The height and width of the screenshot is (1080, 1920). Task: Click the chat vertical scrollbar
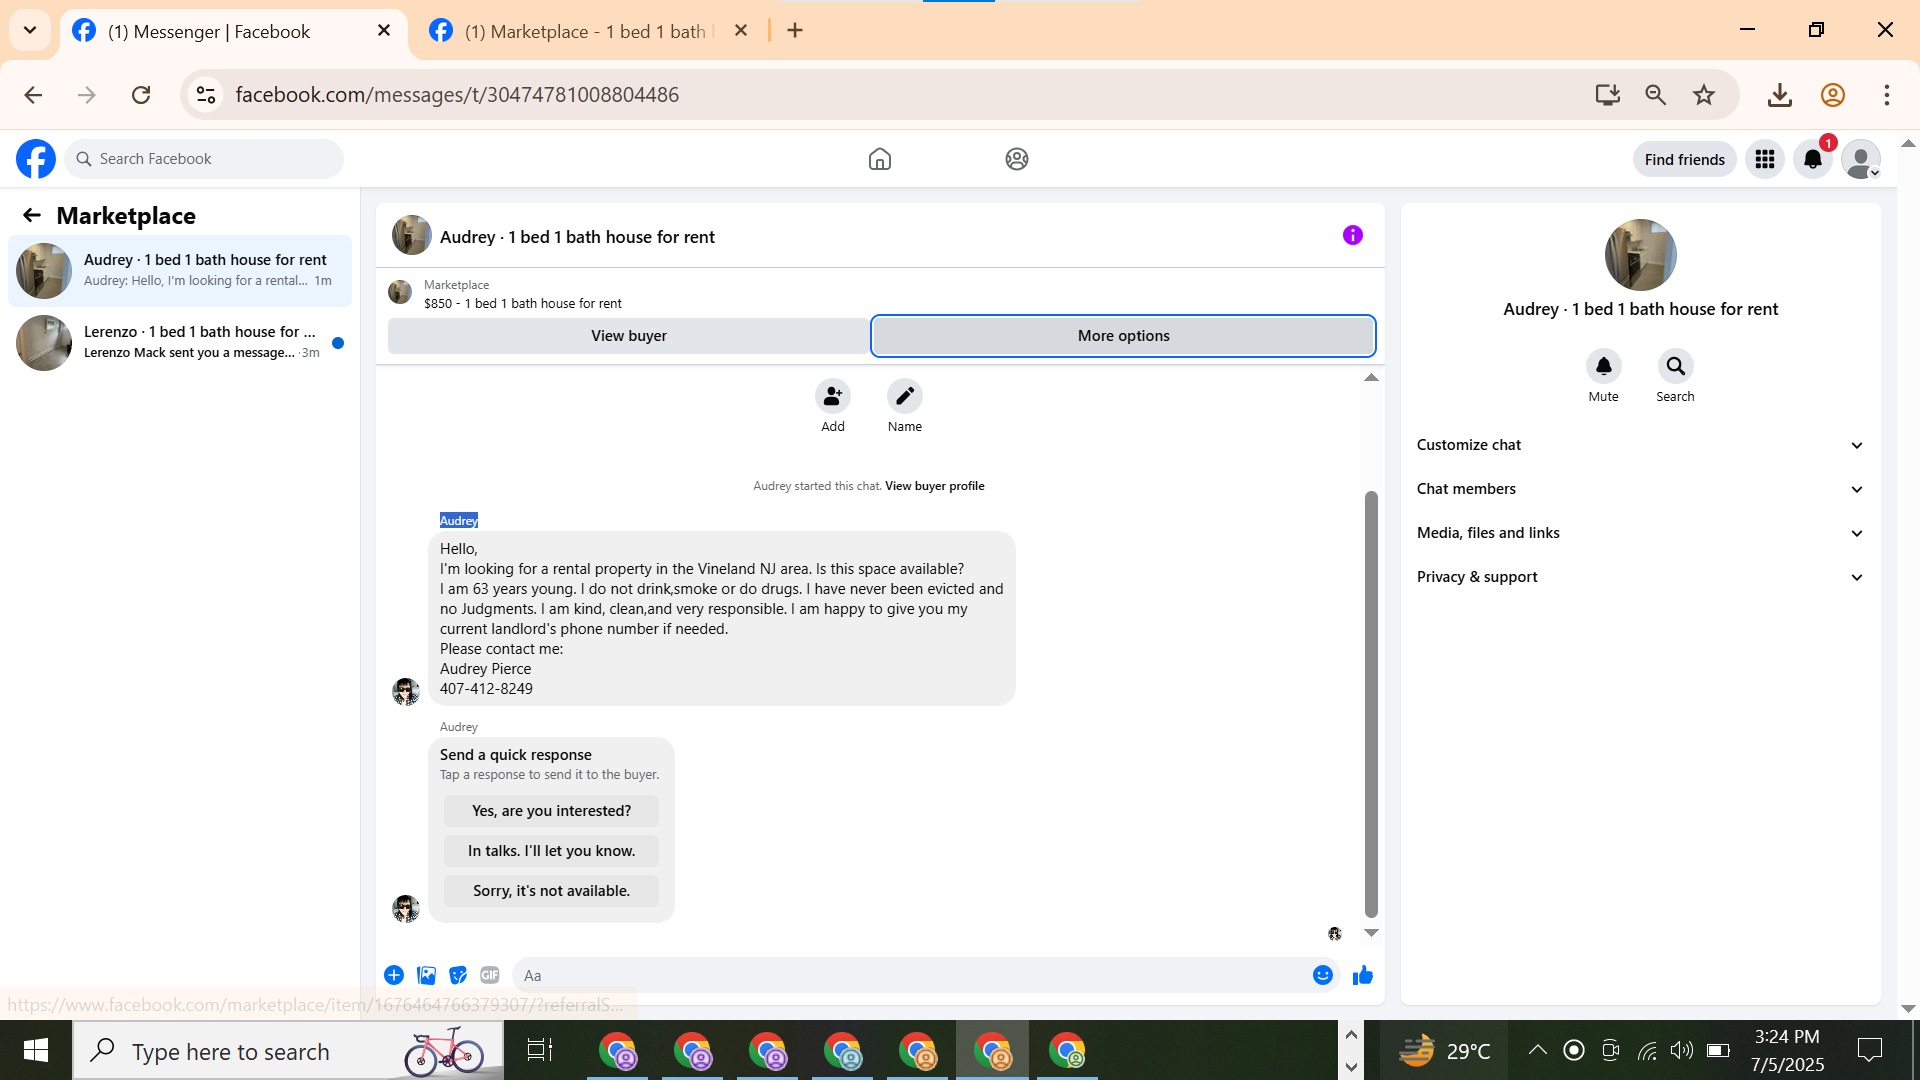tap(1371, 700)
